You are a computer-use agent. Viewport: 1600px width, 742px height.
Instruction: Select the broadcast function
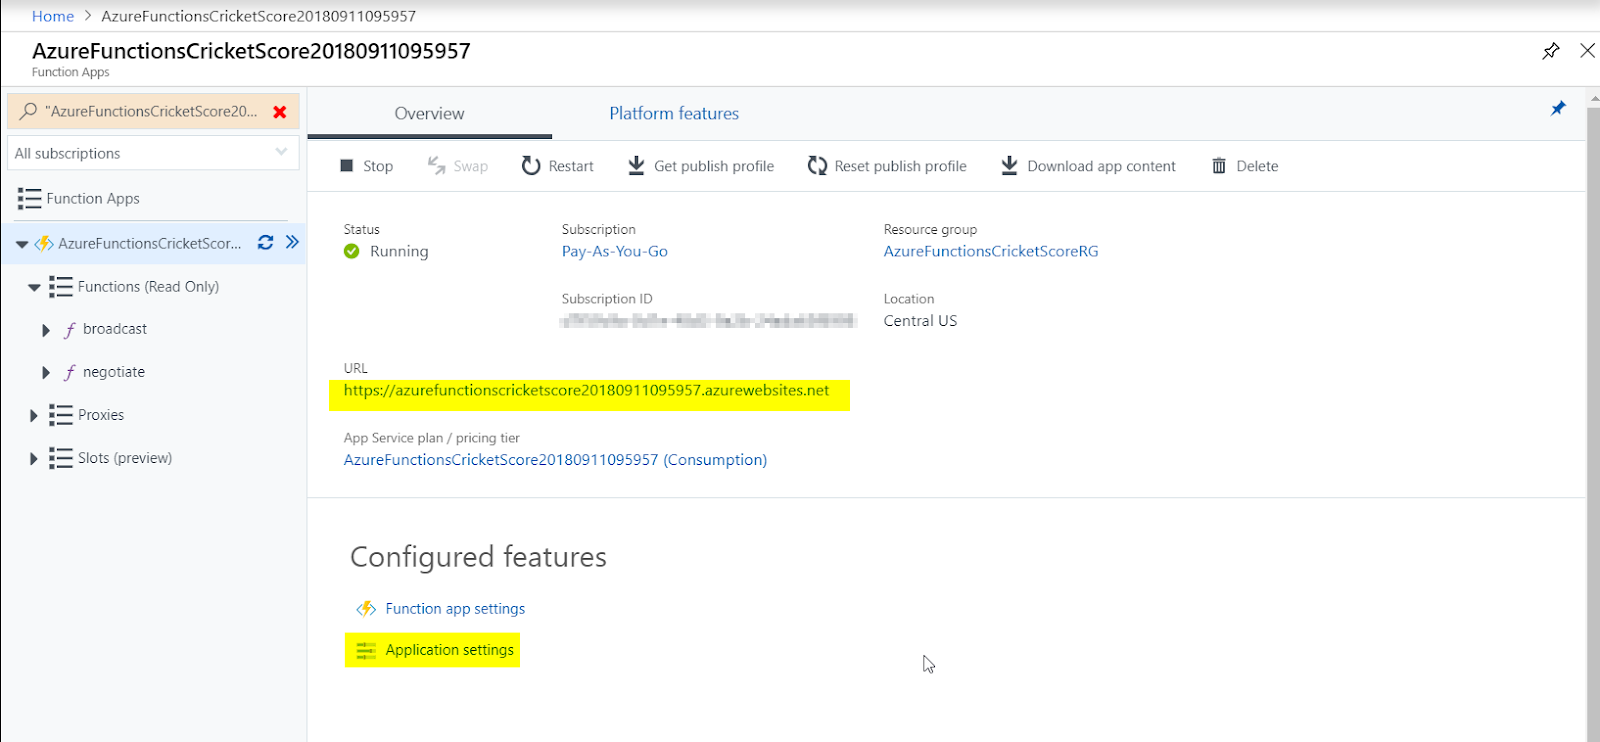coord(115,329)
